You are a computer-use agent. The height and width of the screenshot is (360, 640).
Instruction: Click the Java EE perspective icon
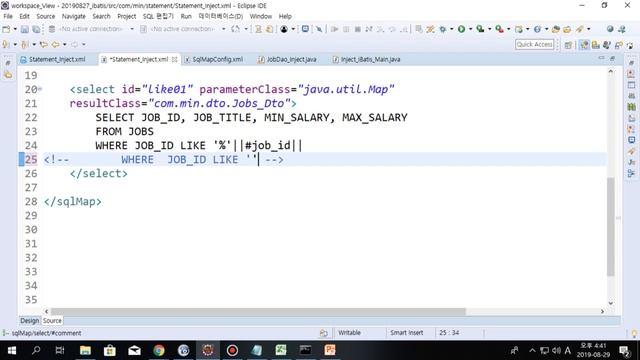[x=584, y=45]
